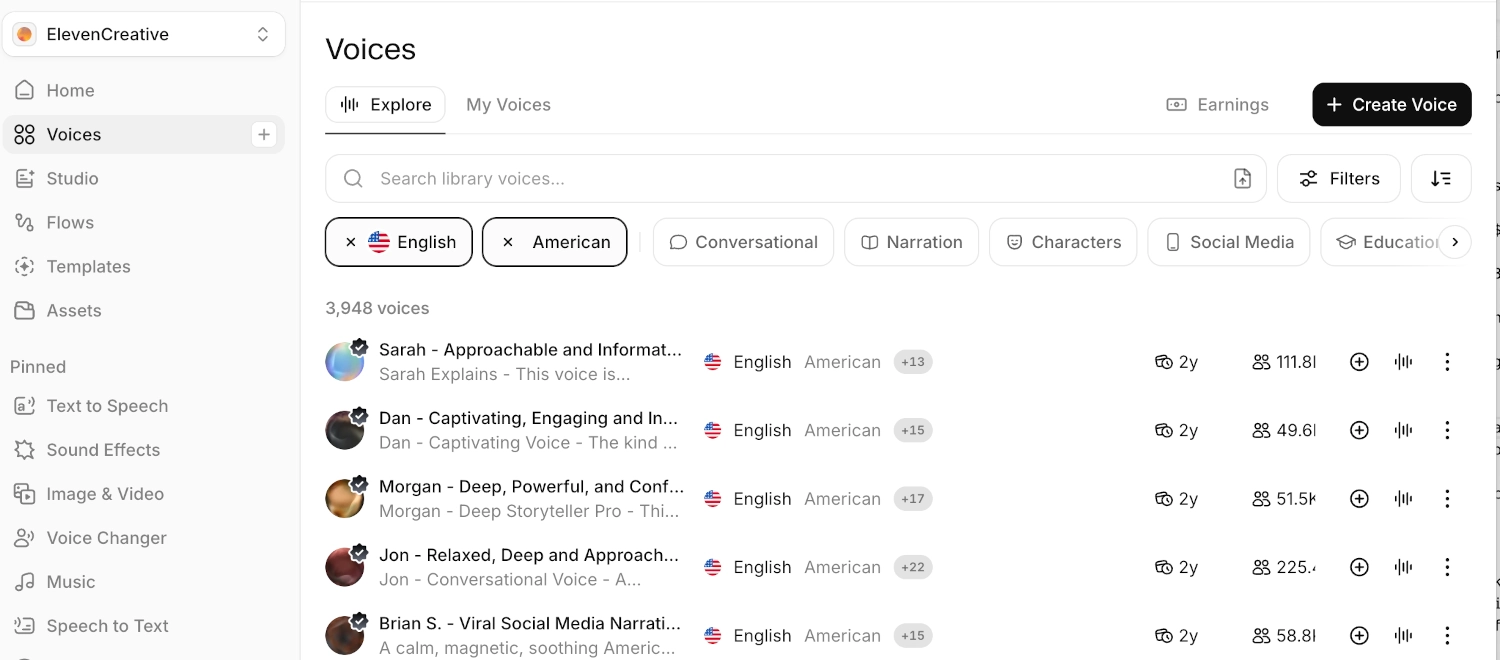Add Jon voice using plus circle icon
The image size is (1500, 660).
coord(1359,567)
